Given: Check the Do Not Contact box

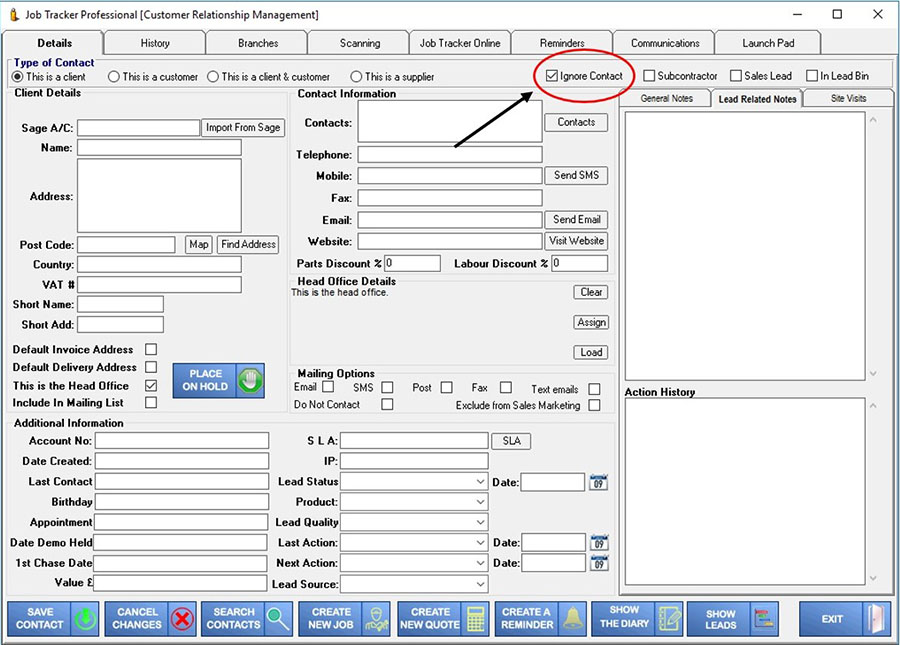Looking at the screenshot, I should [x=387, y=405].
